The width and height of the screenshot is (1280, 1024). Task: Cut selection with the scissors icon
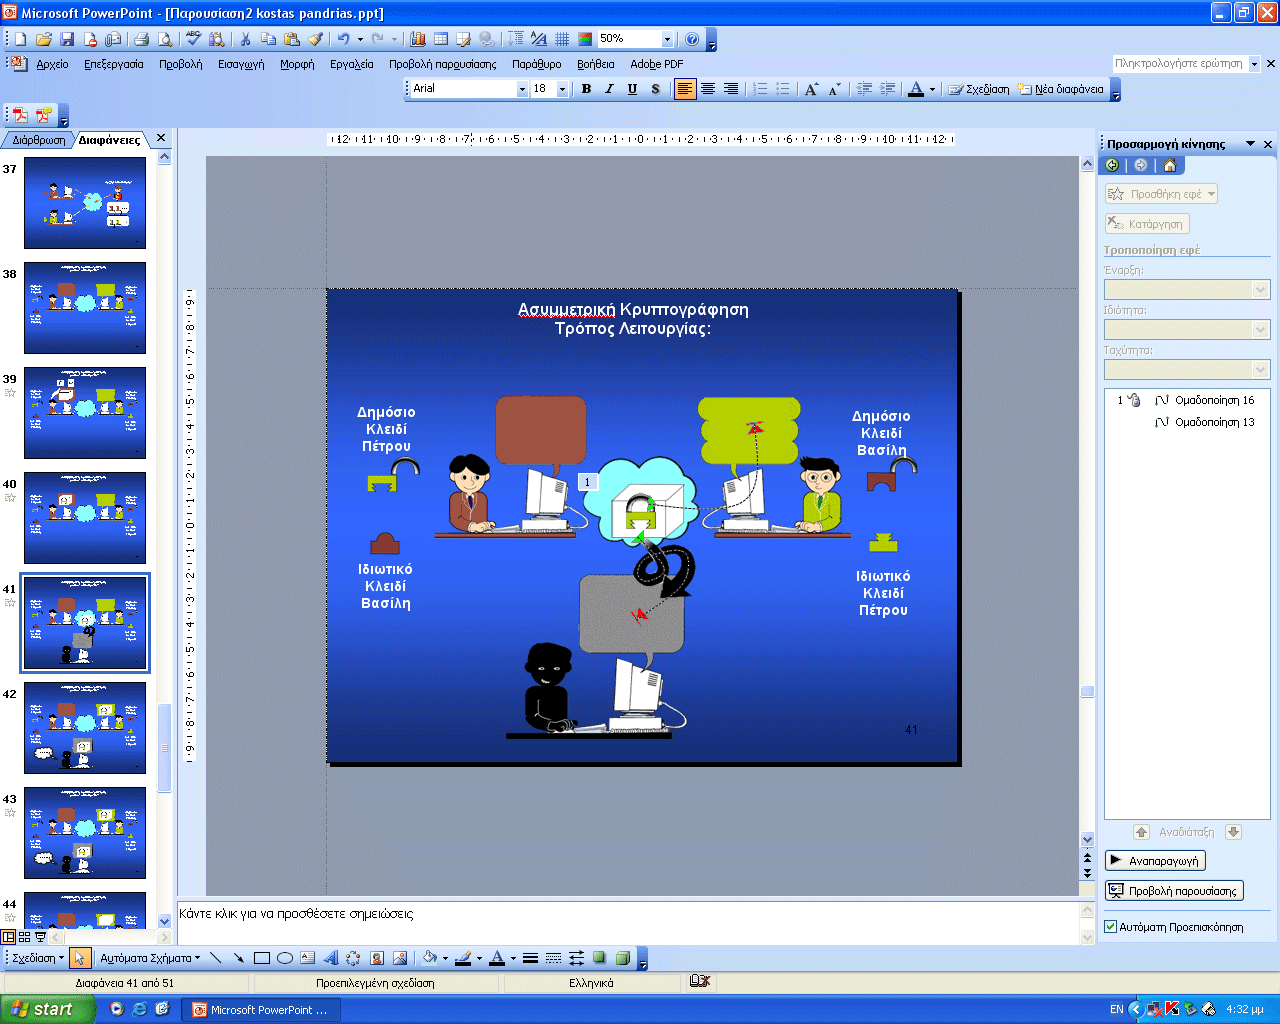pos(245,39)
